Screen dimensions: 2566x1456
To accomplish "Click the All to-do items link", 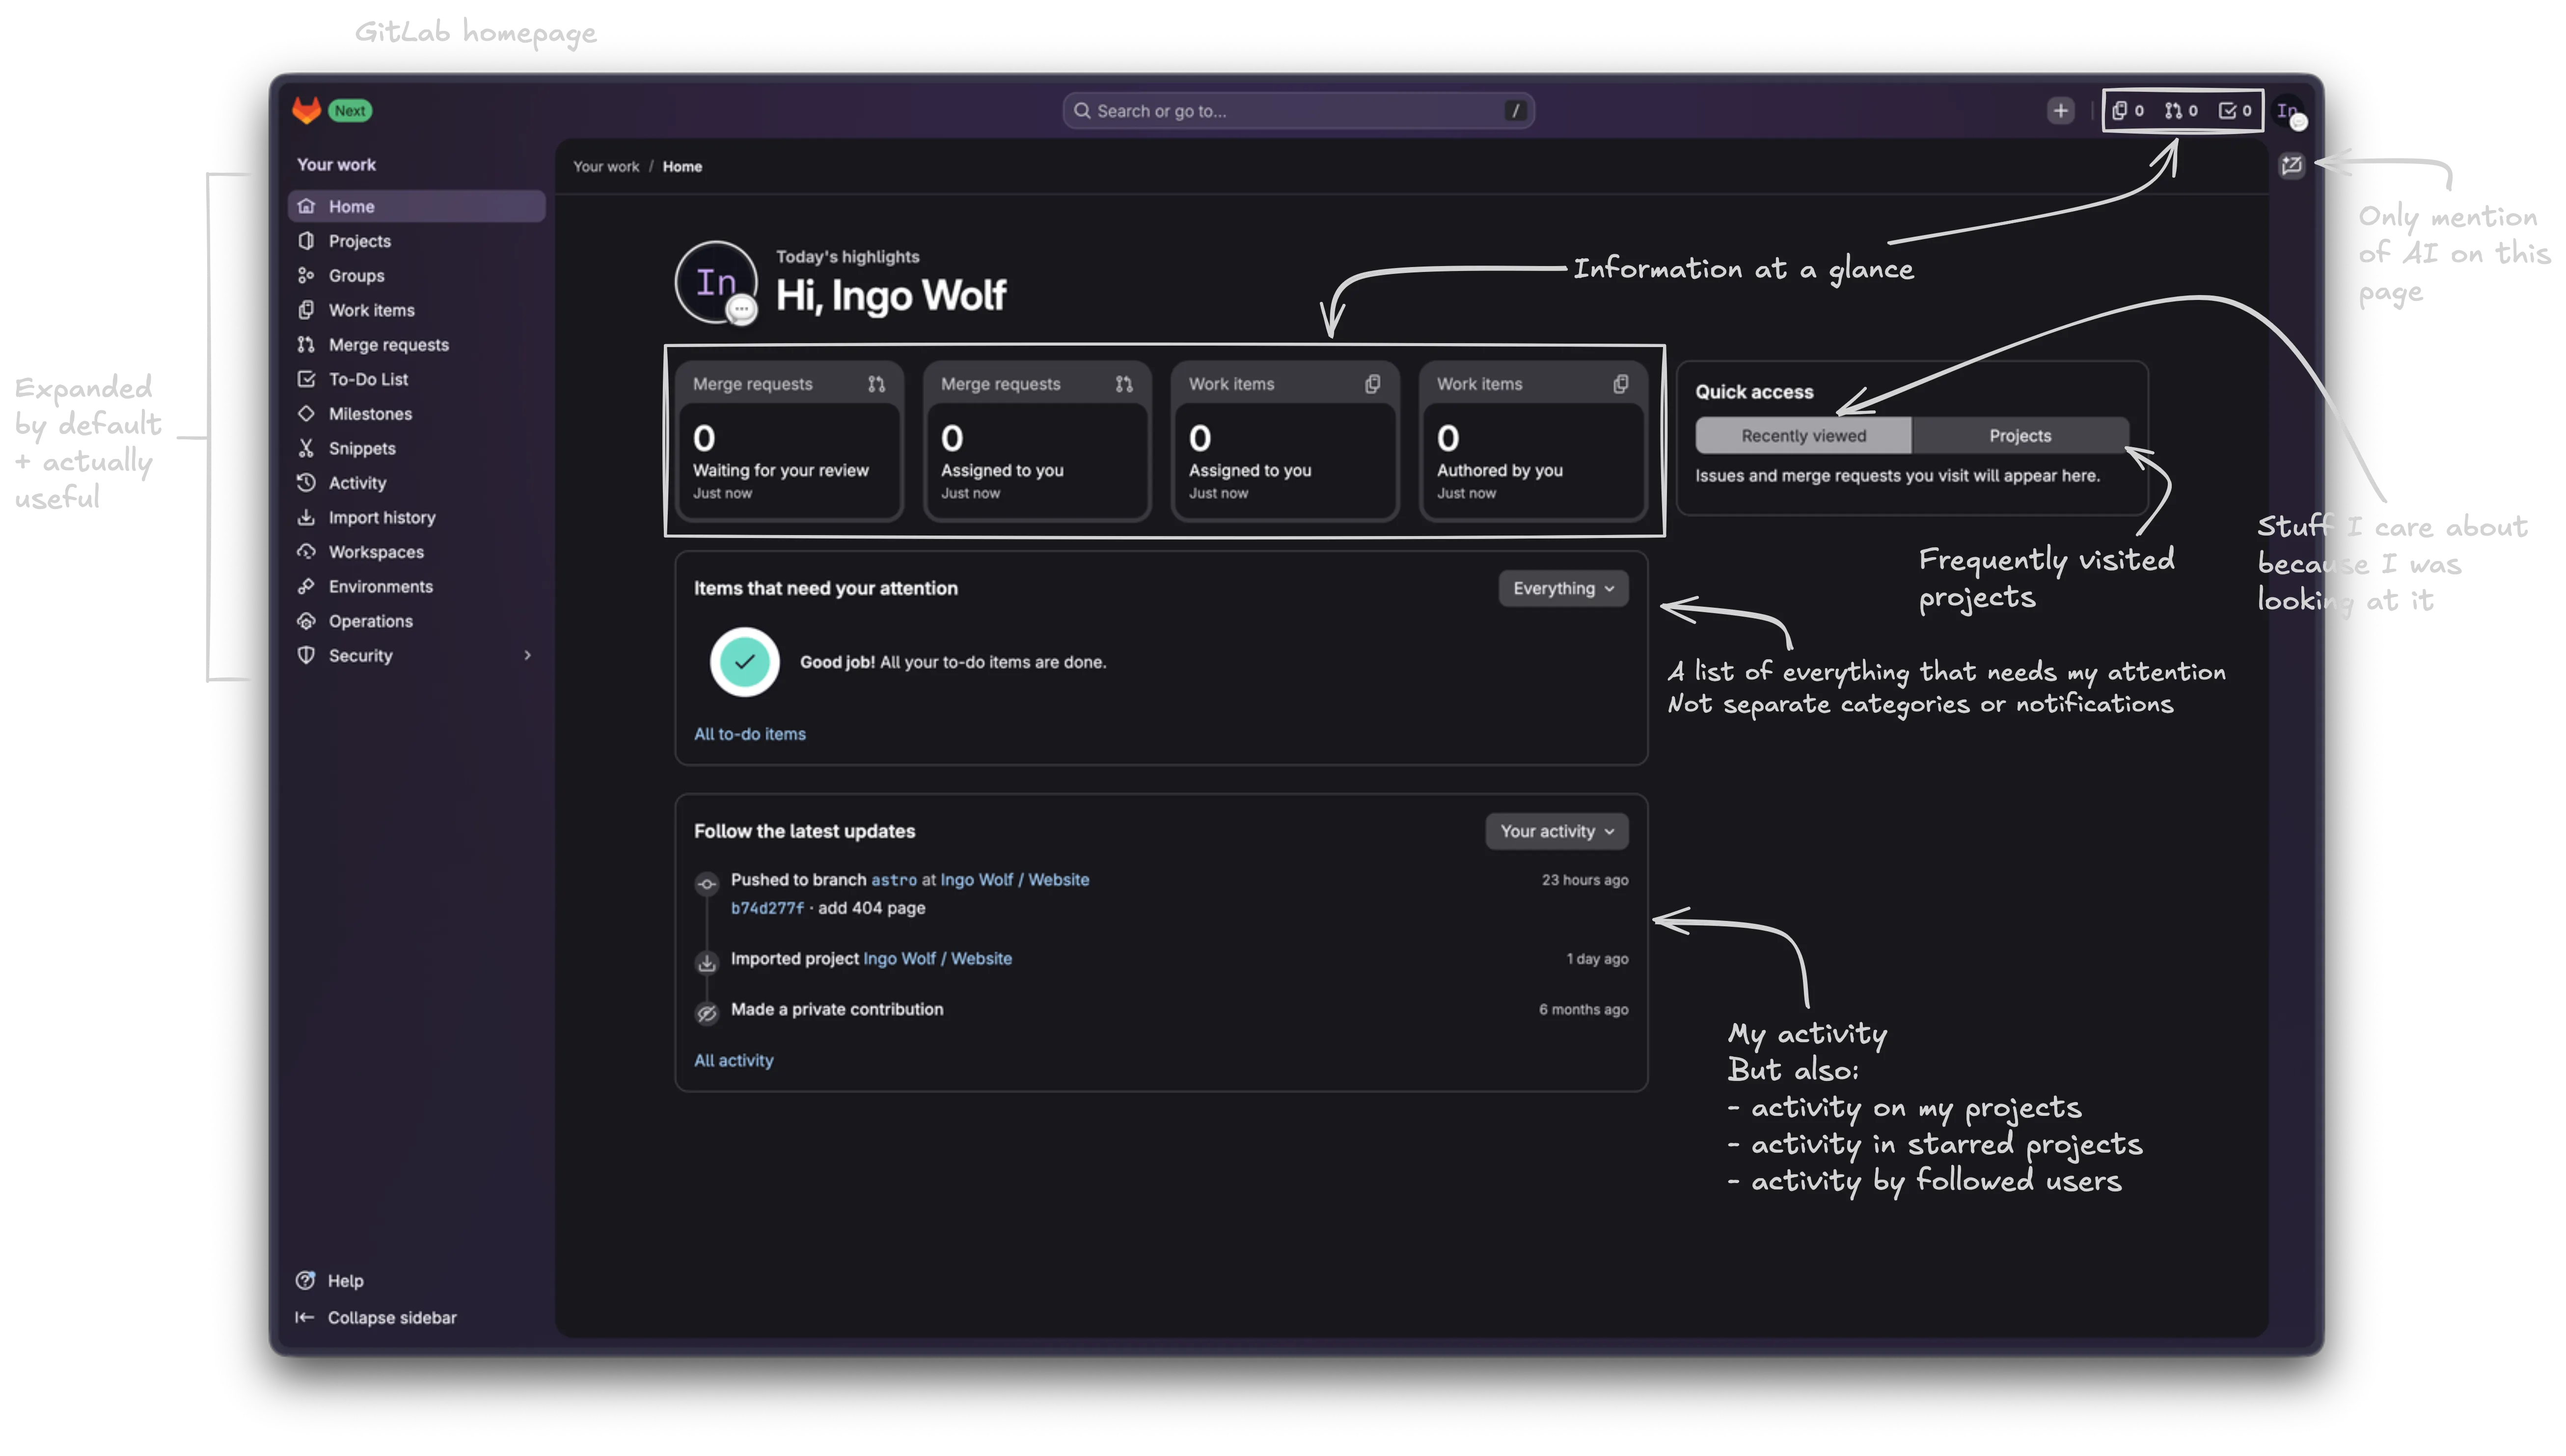I will (x=749, y=733).
